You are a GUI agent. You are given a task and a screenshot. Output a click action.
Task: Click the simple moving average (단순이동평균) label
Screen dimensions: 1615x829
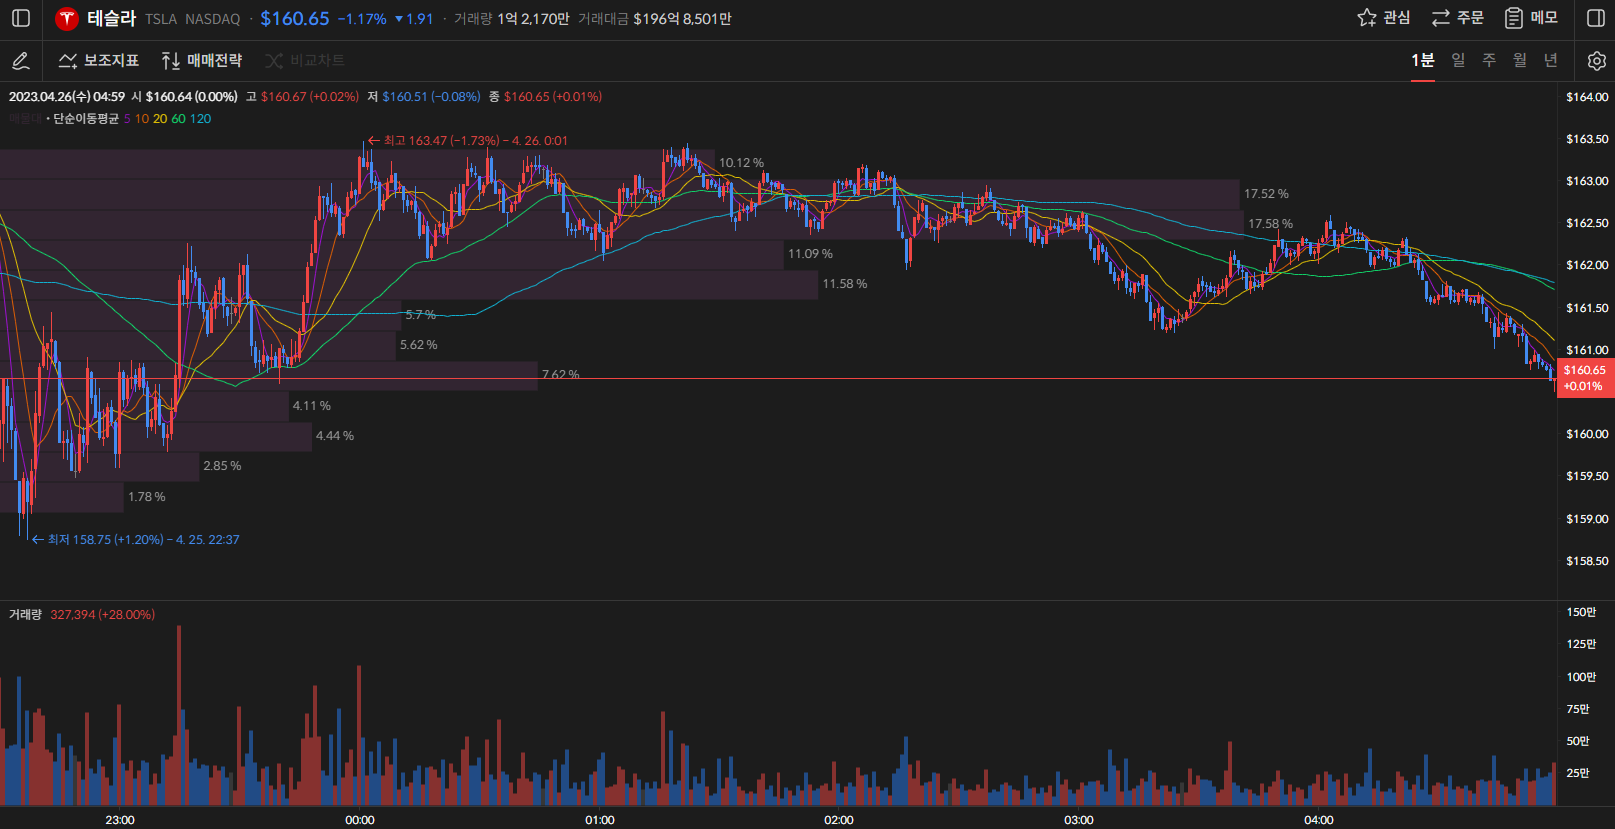pos(86,119)
